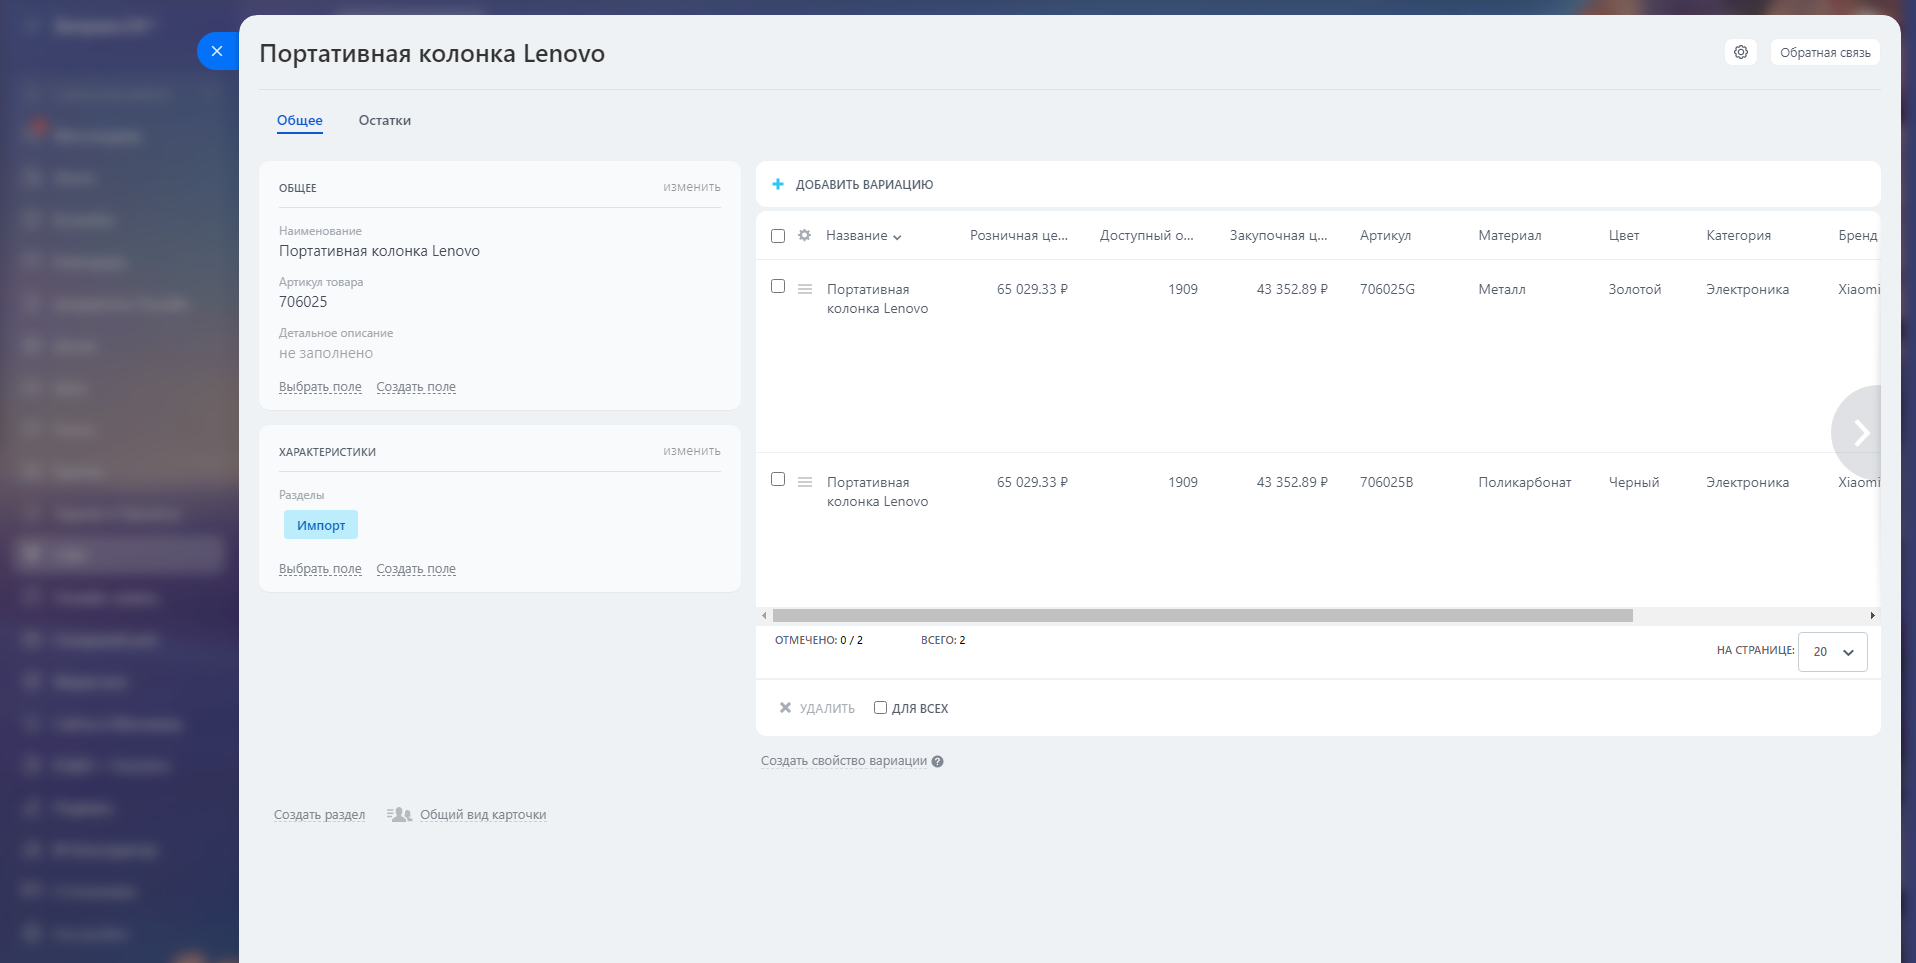Click the Импорт section tag
The image size is (1916, 963).
[x=321, y=525]
